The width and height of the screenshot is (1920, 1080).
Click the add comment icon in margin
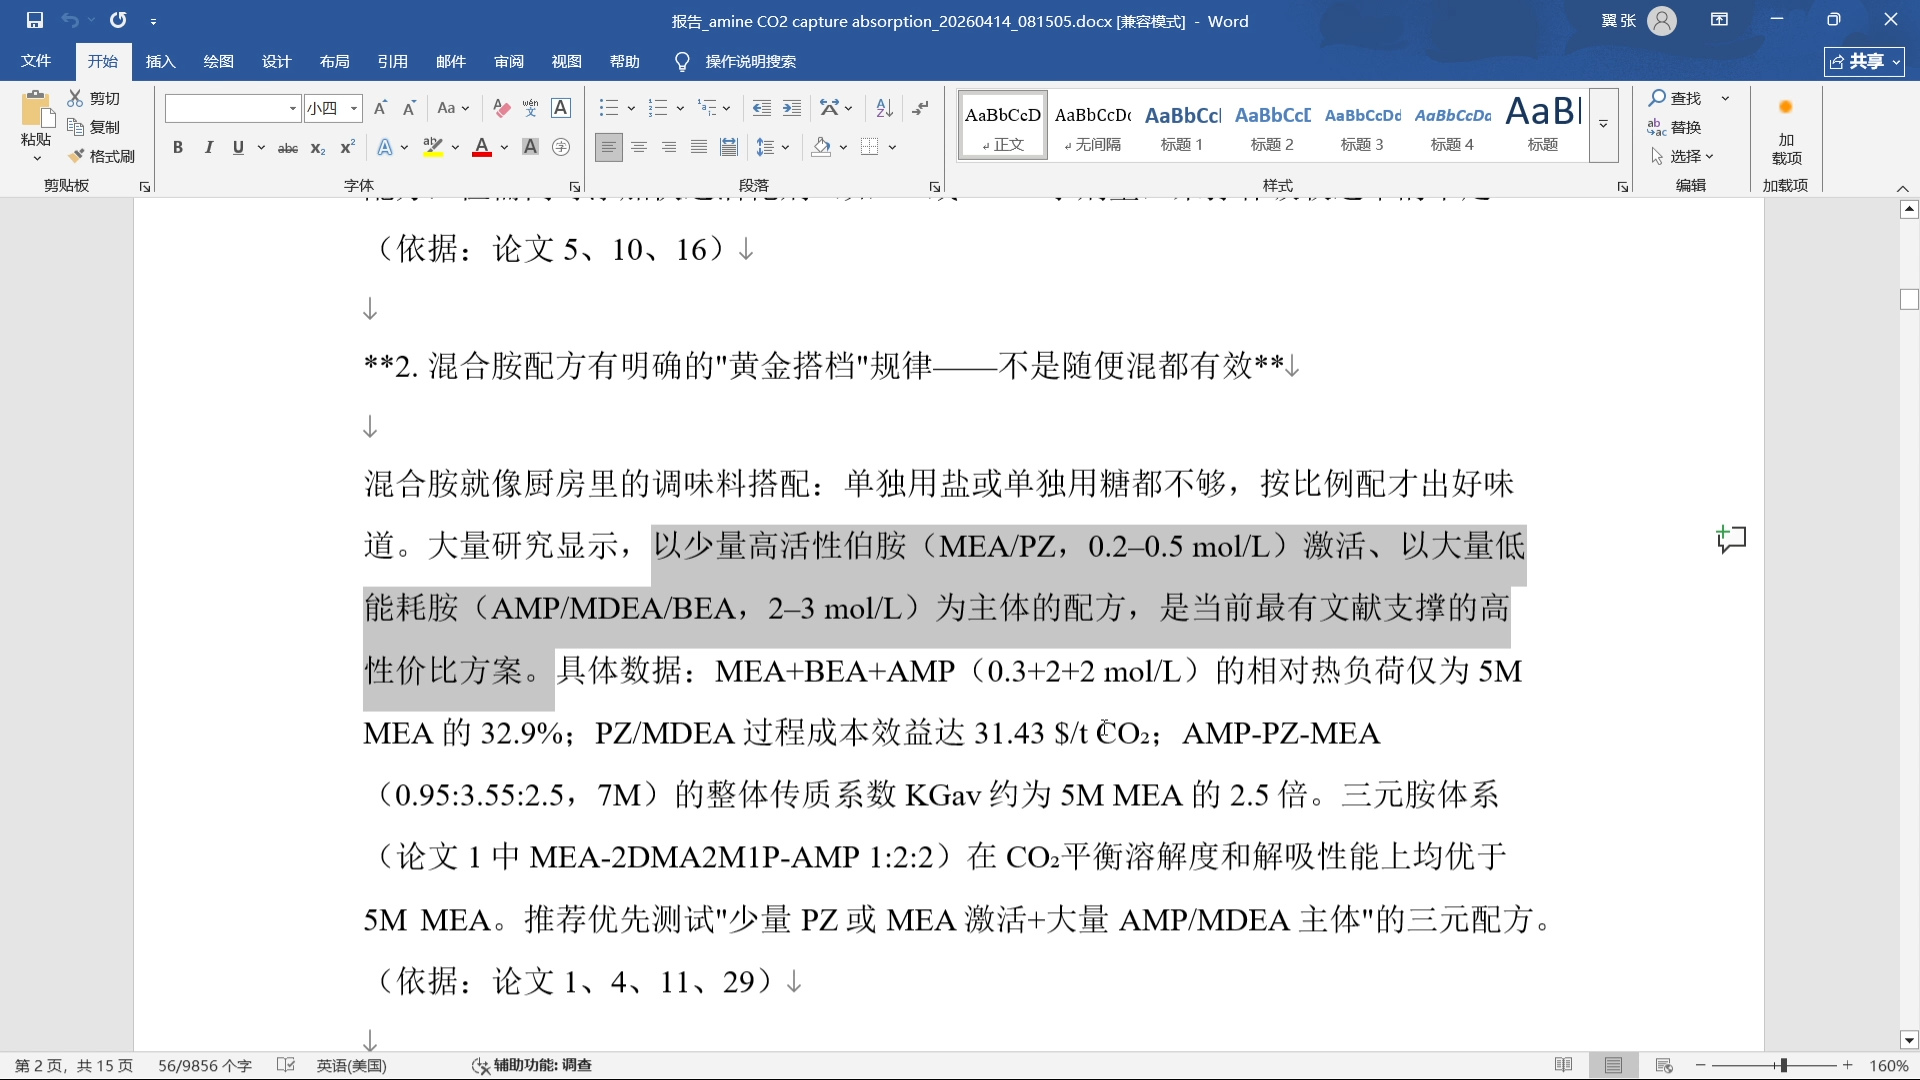[x=1731, y=540]
